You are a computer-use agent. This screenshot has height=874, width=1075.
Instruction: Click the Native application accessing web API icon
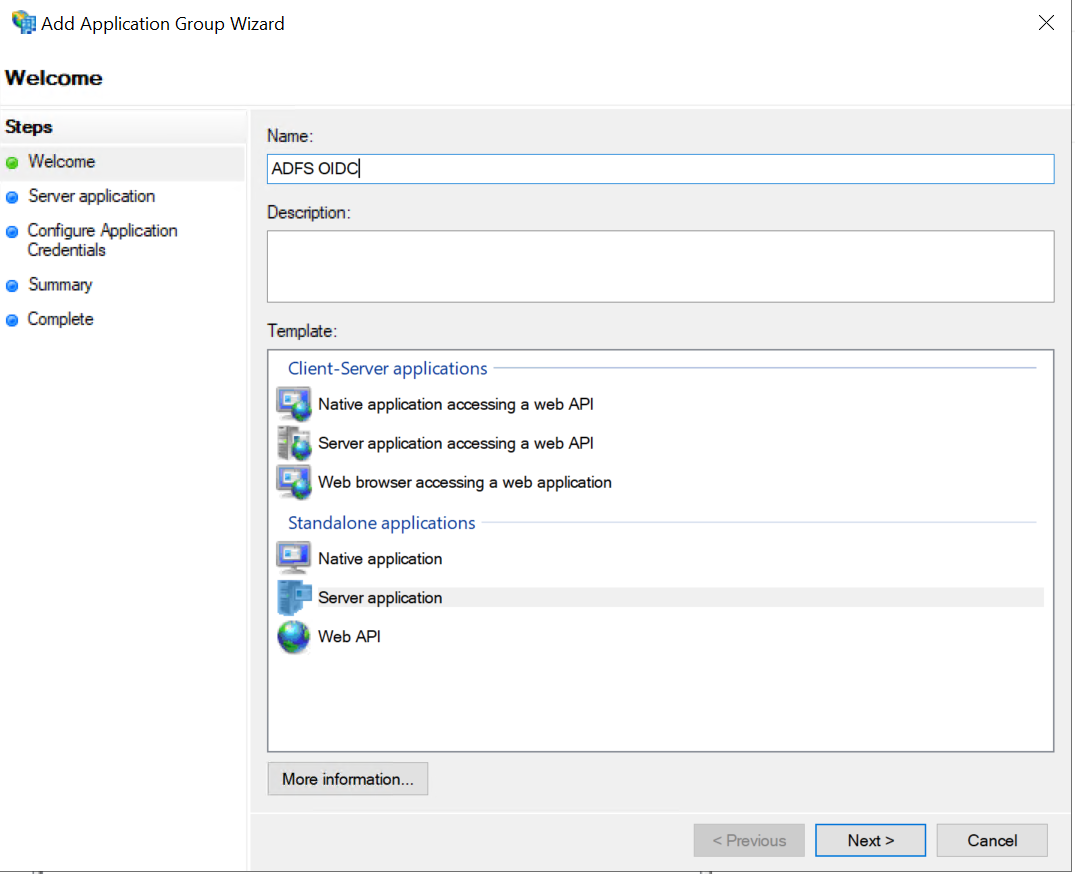coord(294,404)
